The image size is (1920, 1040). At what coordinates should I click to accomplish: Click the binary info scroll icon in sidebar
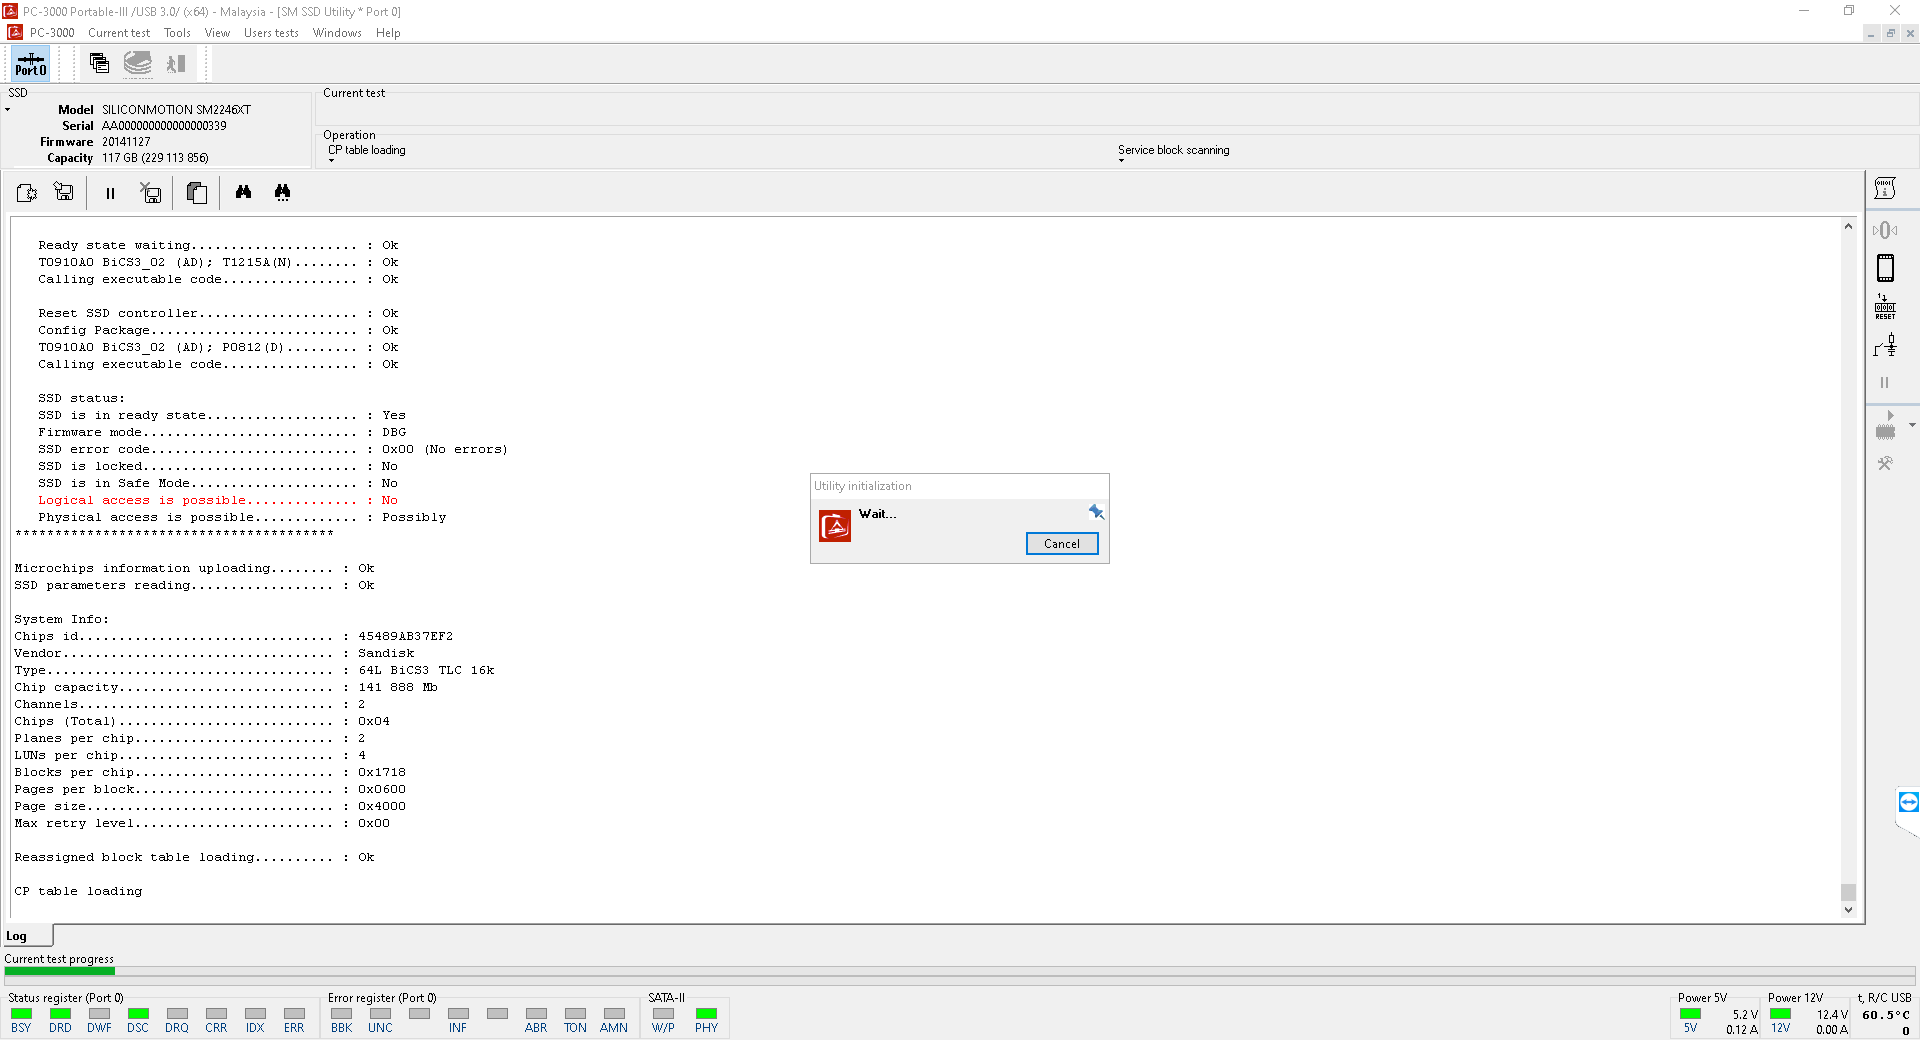click(x=1885, y=189)
